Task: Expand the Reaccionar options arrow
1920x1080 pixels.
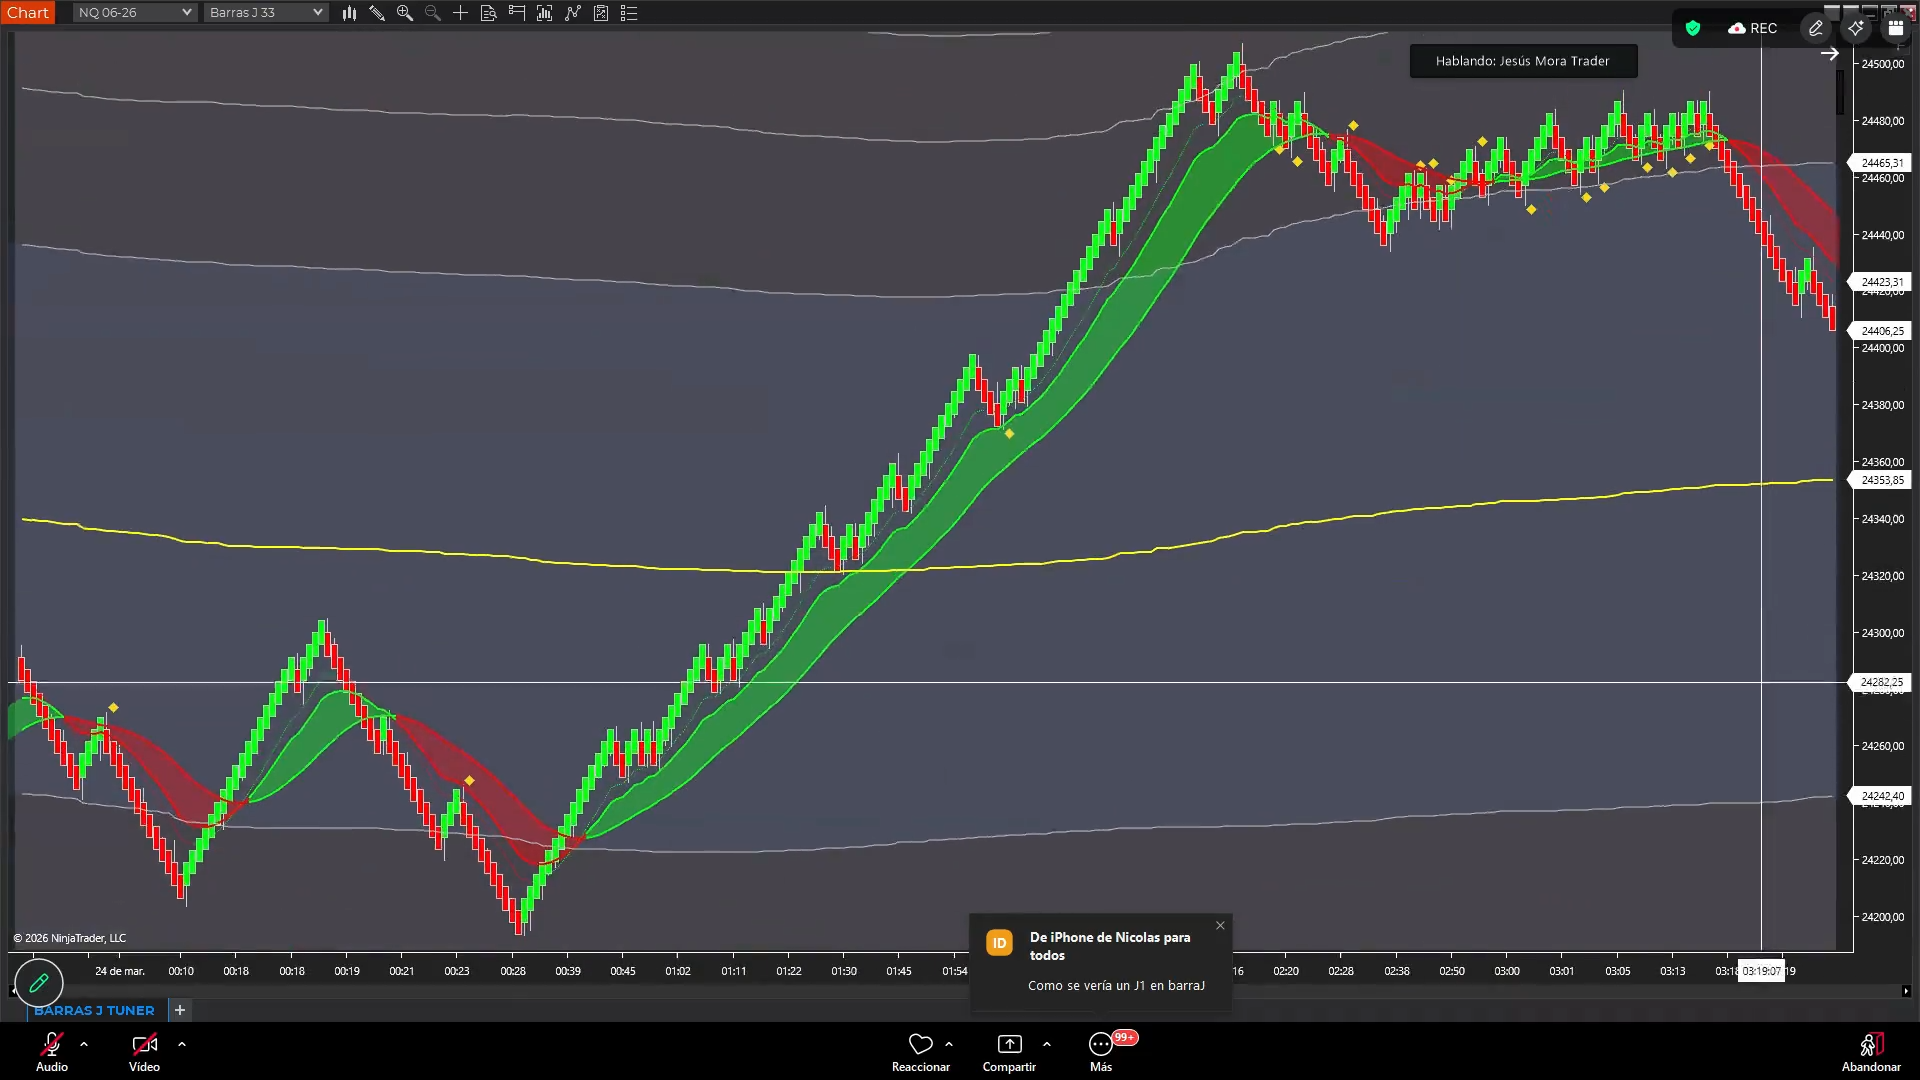Action: click(949, 1044)
